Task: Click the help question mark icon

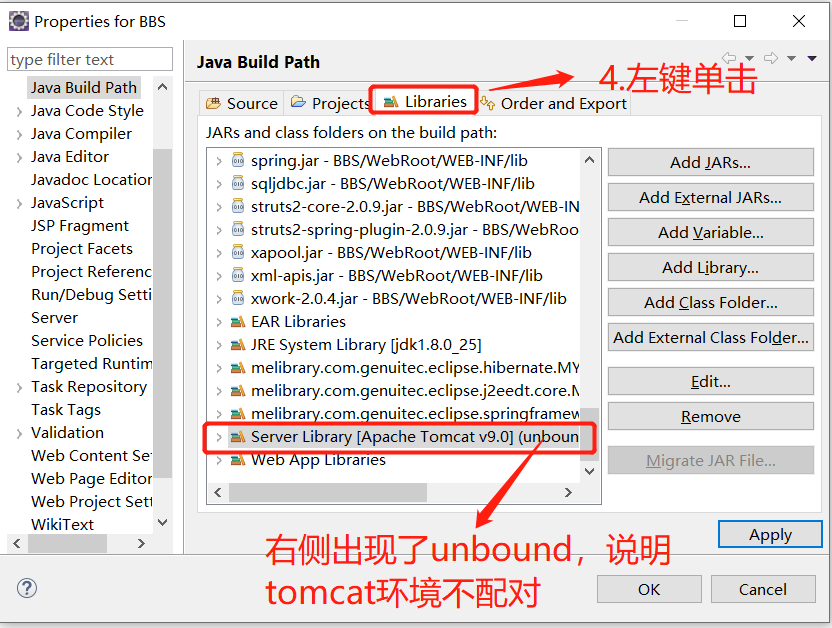Action: coord(27,588)
